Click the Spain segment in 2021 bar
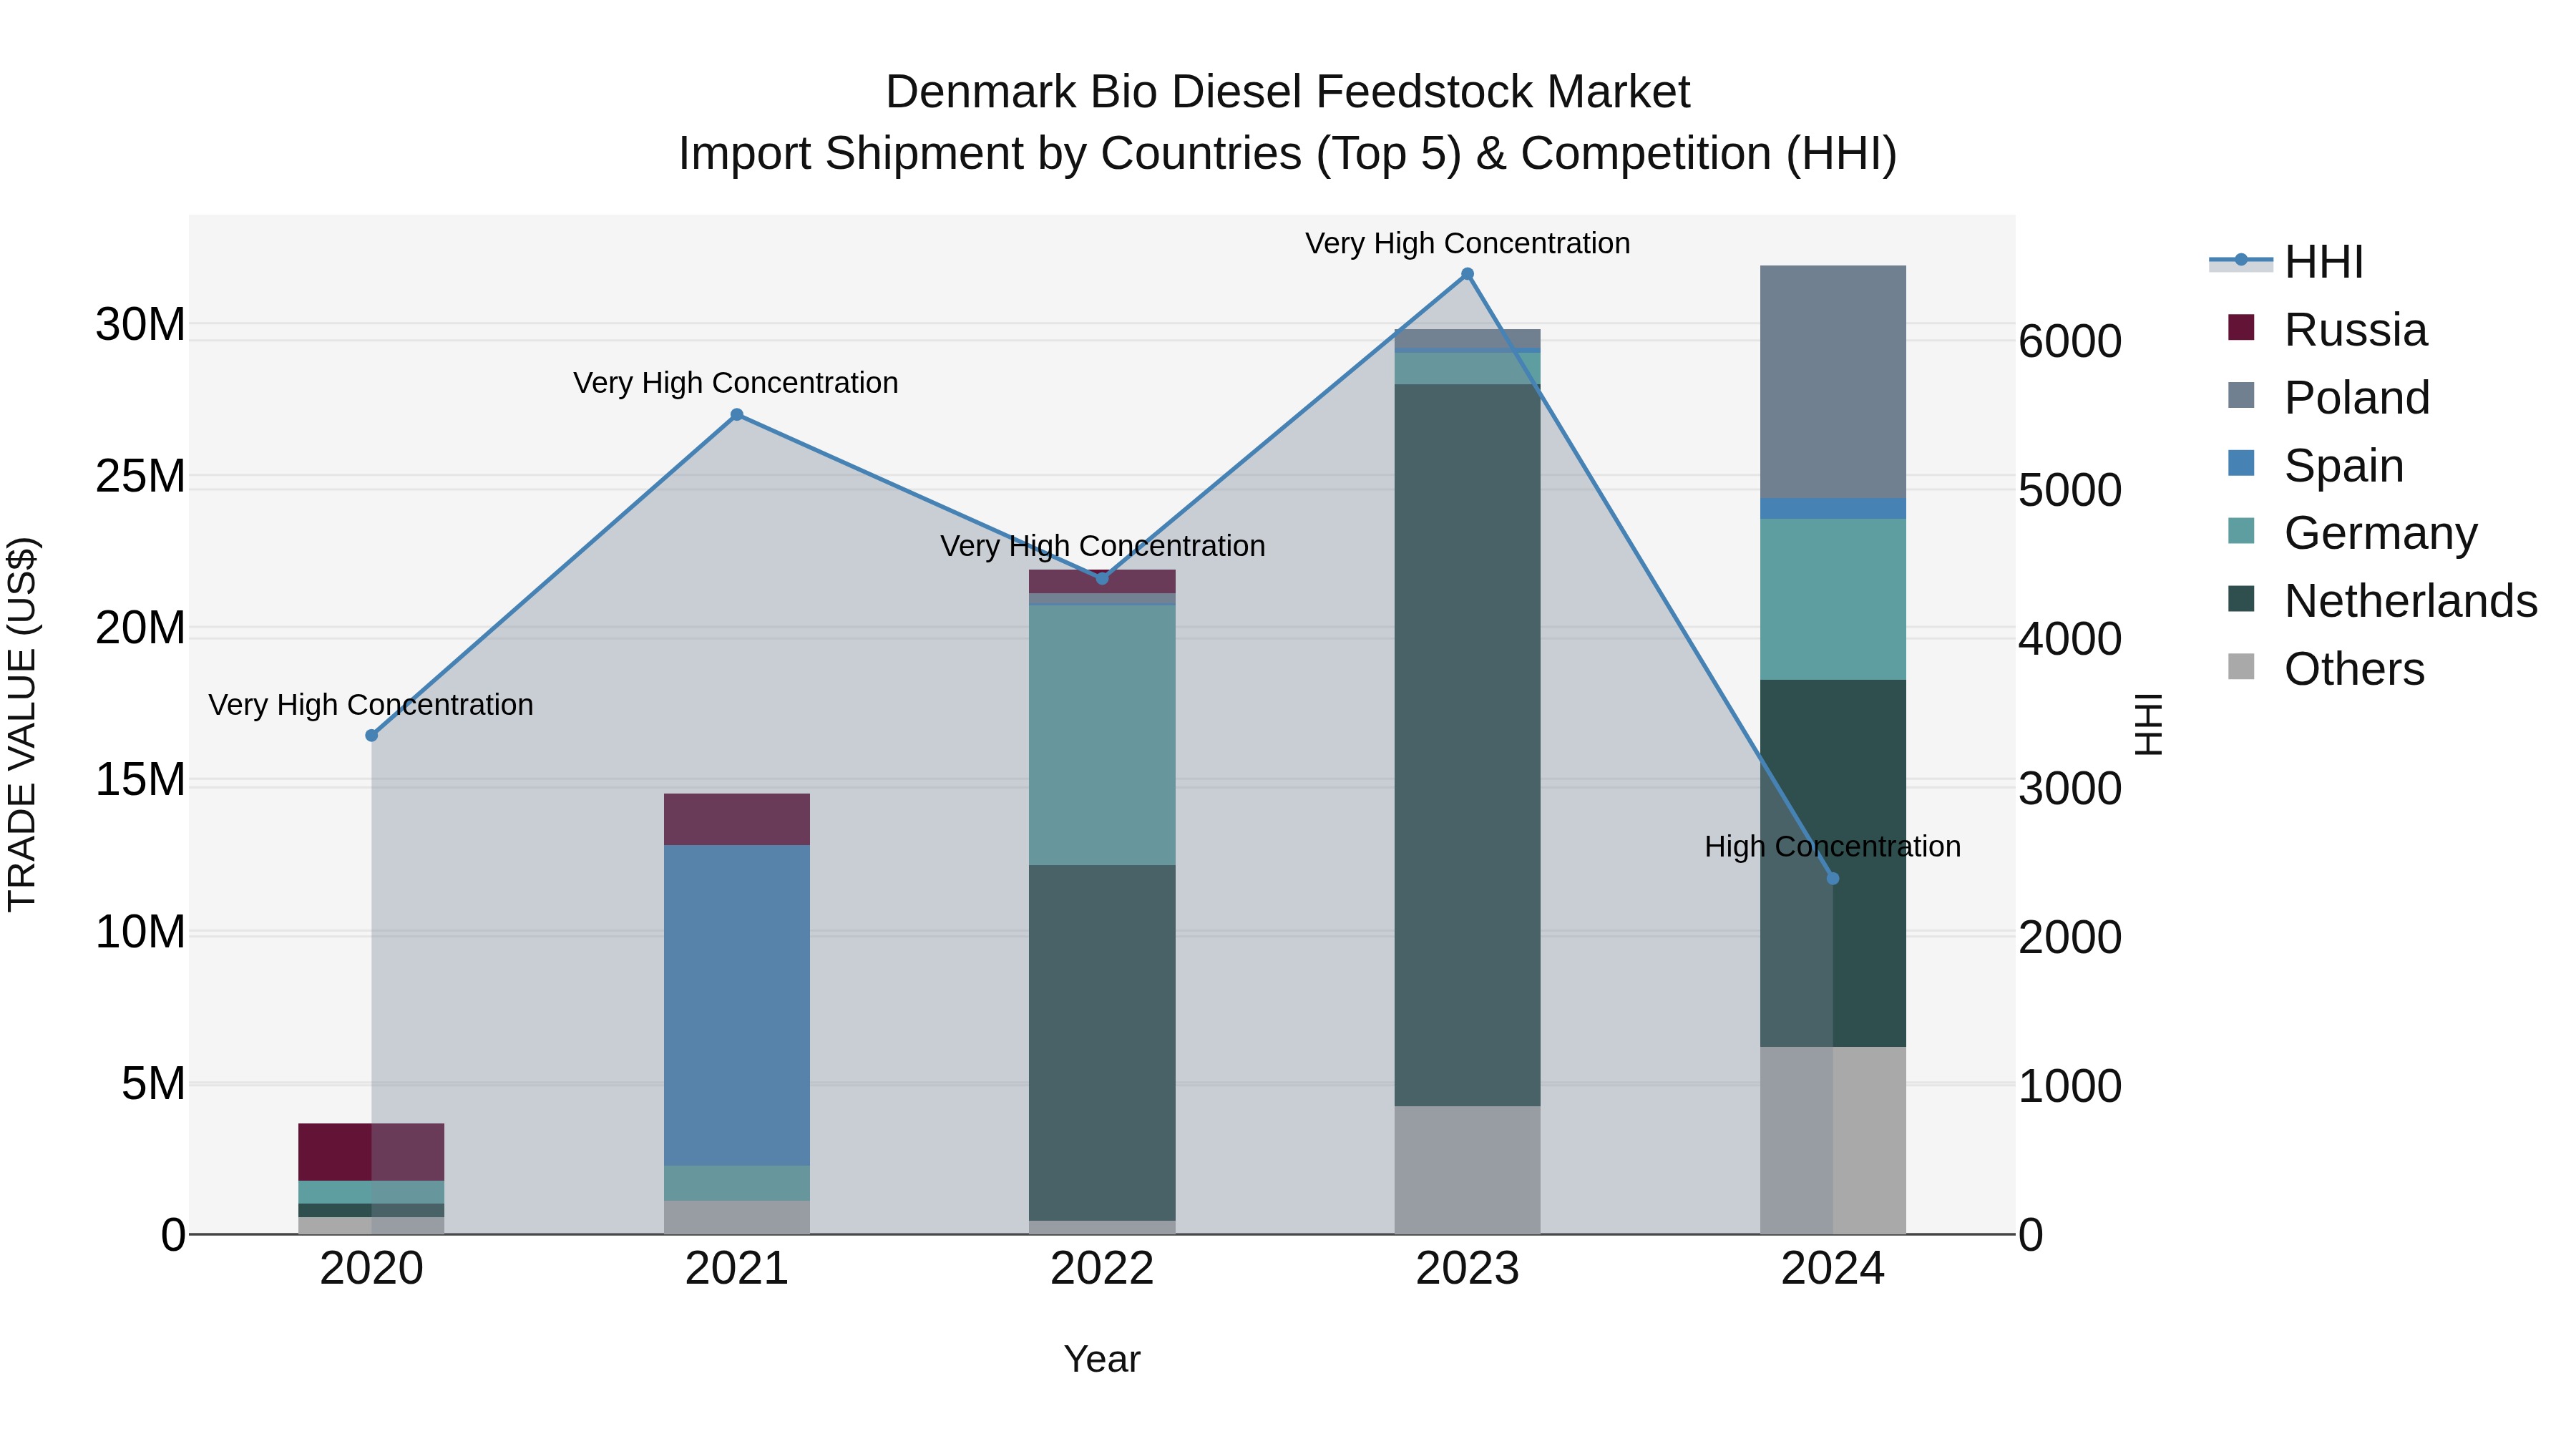 coord(737,1005)
